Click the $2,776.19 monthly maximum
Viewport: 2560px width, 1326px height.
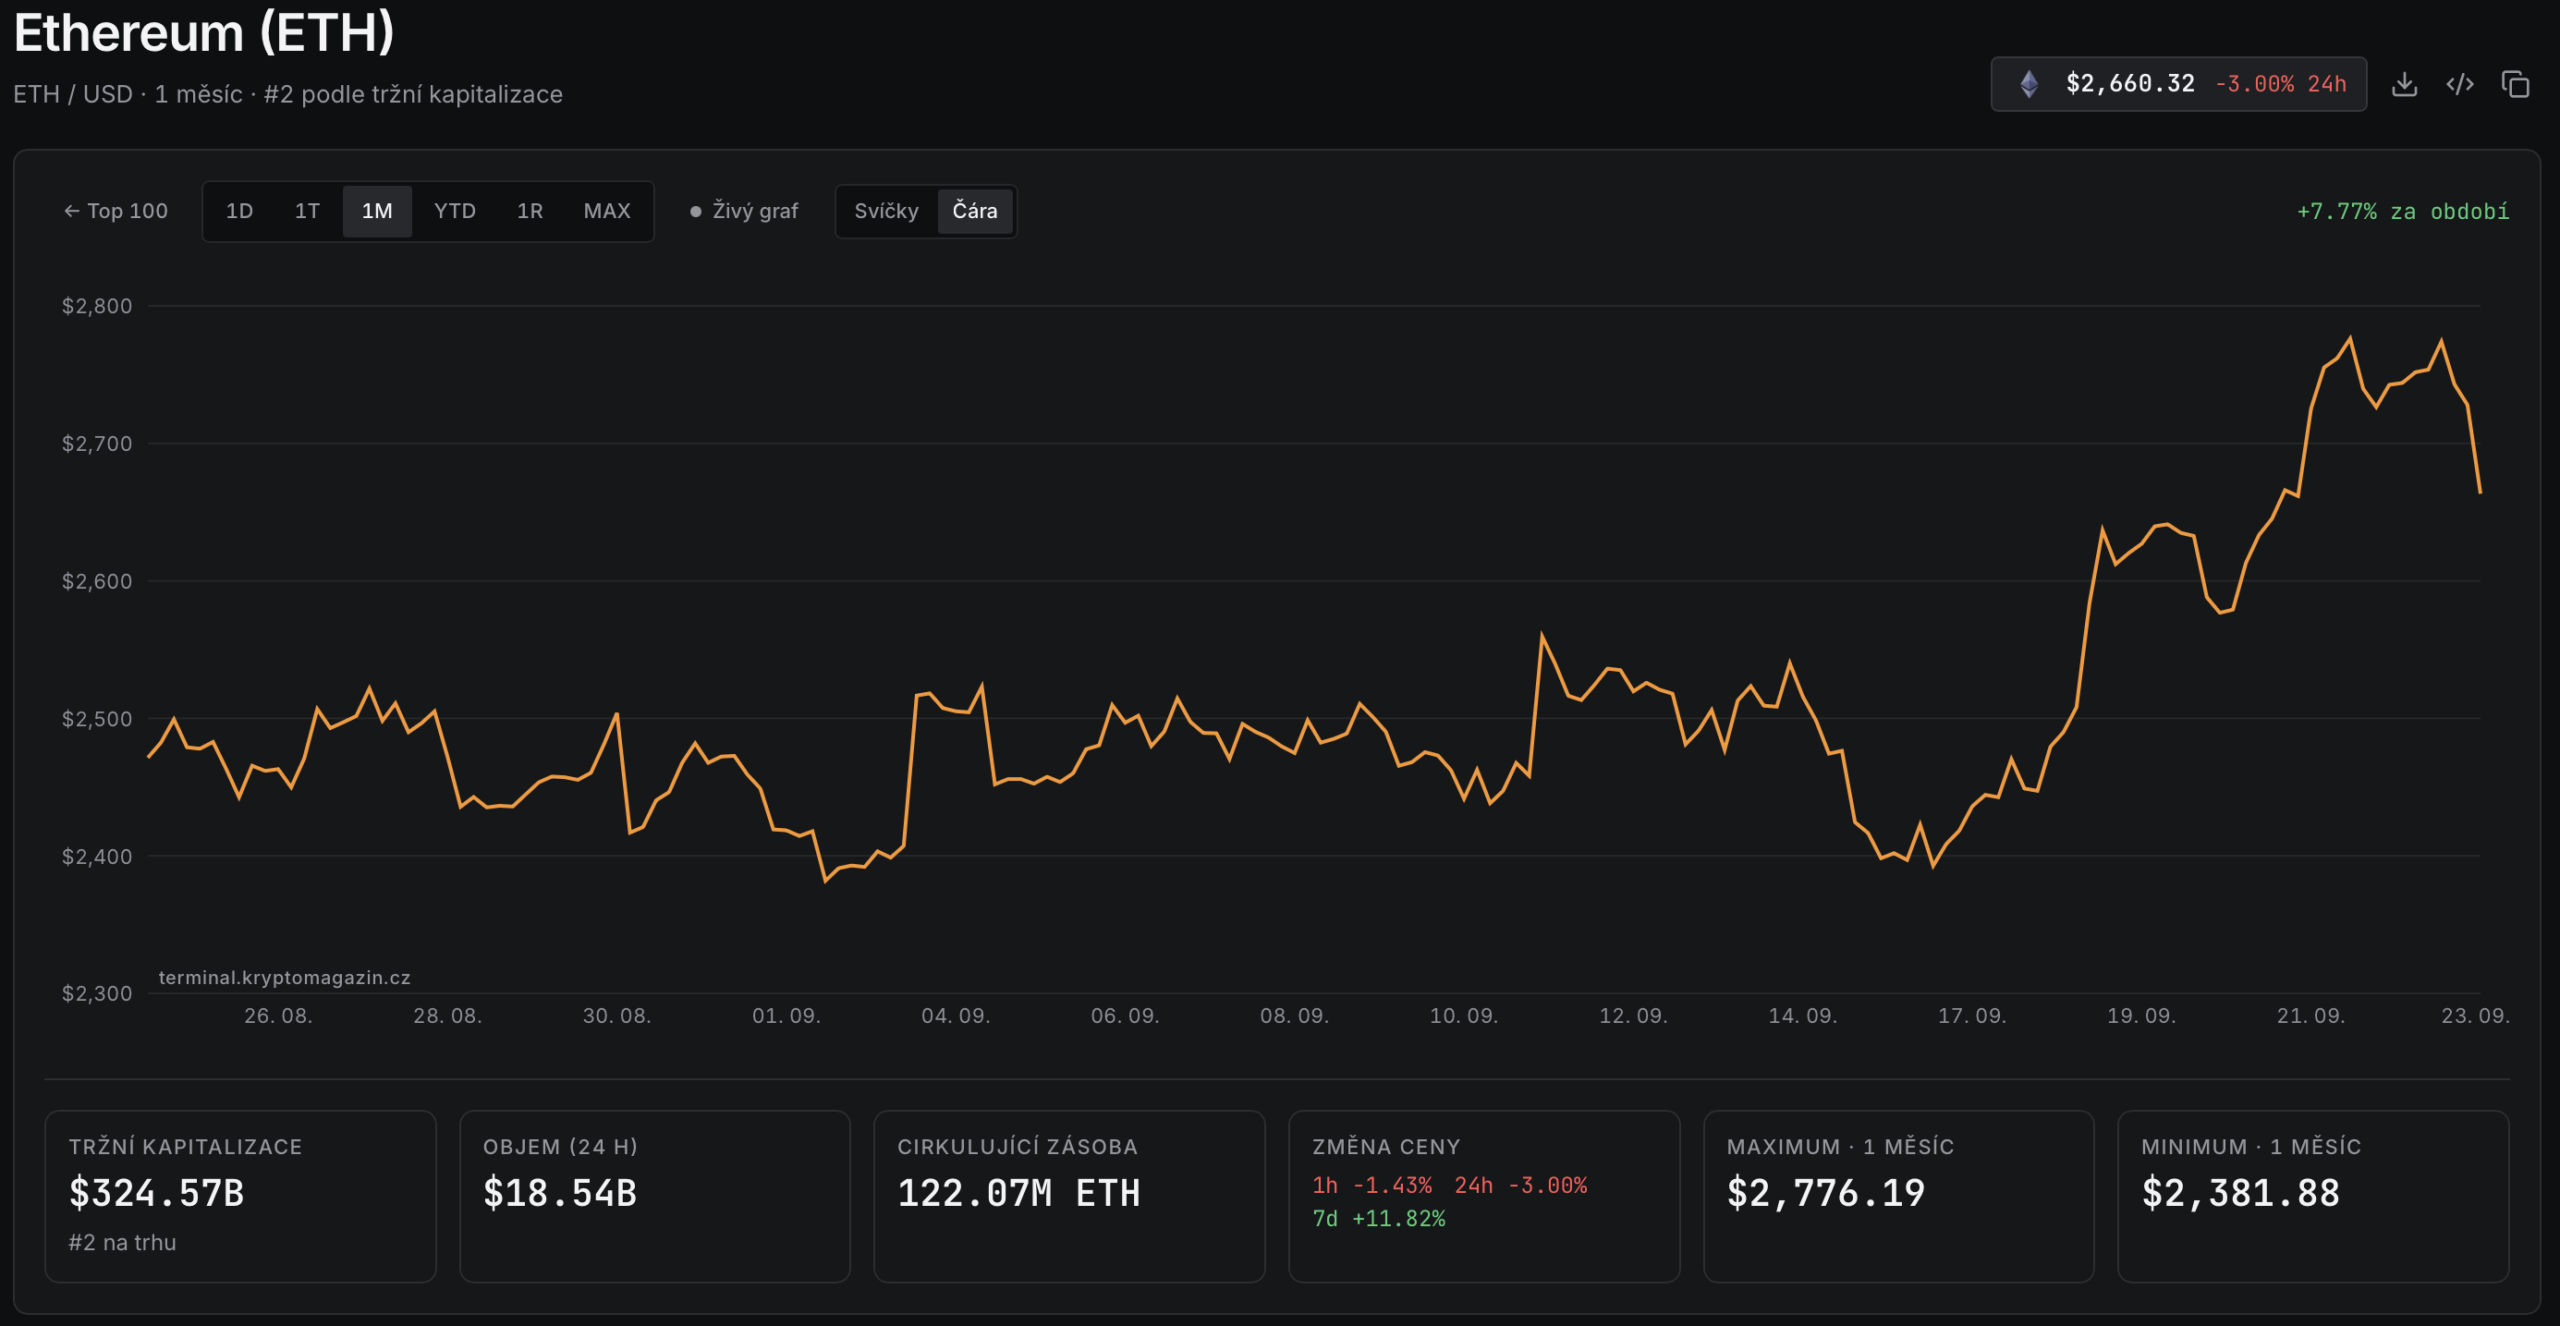pyautogui.click(x=1826, y=1193)
